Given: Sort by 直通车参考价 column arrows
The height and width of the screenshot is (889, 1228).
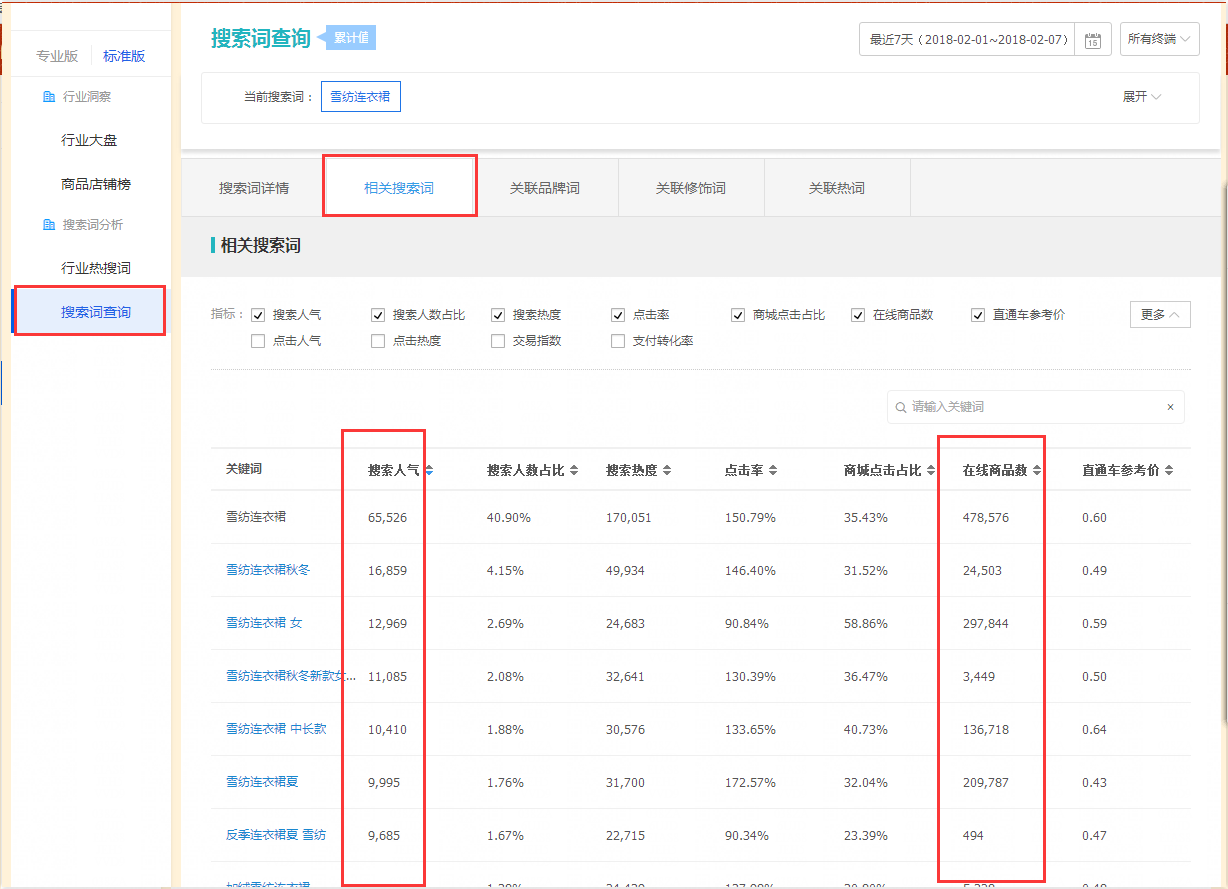Looking at the screenshot, I should click(x=1168, y=470).
